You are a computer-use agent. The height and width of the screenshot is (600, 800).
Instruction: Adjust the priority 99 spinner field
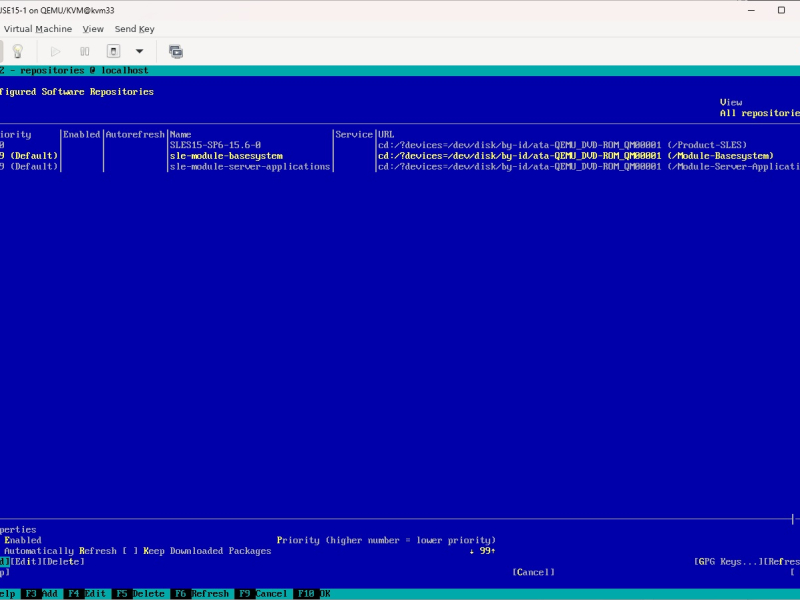tap(483, 551)
